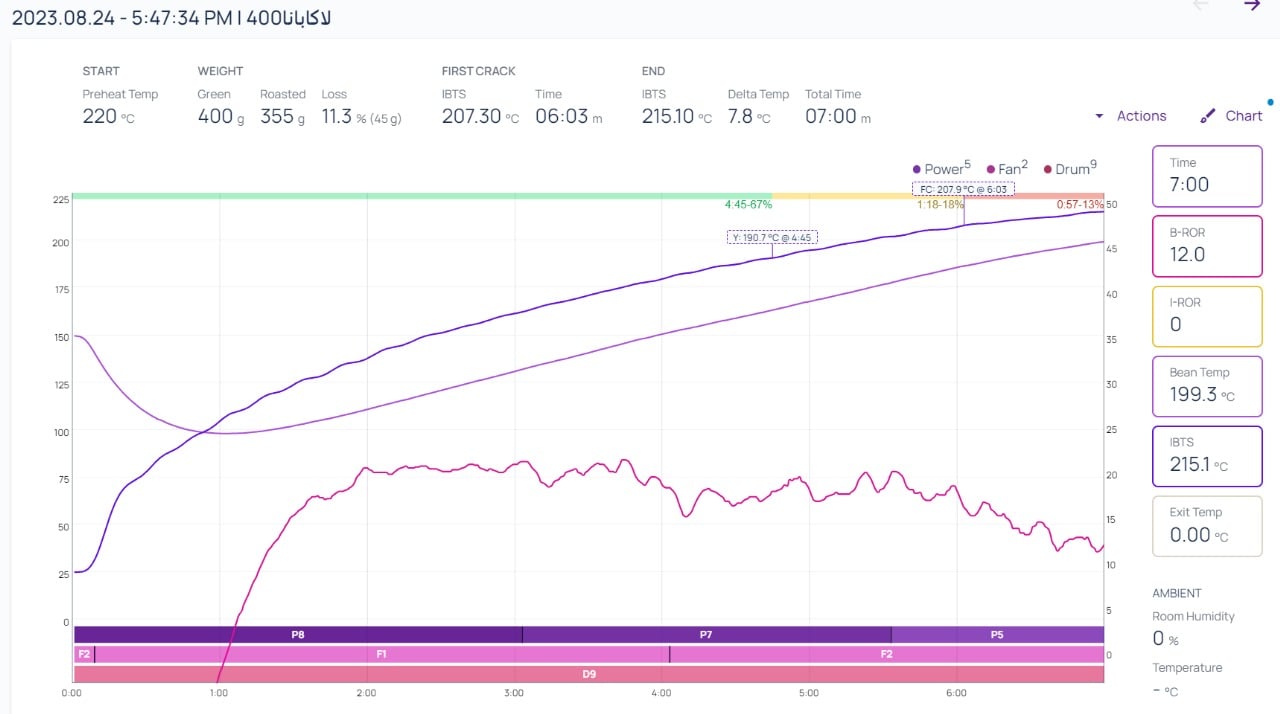Go to previous roast with left arrow
Viewport: 1280px width, 714px height.
1201,5
